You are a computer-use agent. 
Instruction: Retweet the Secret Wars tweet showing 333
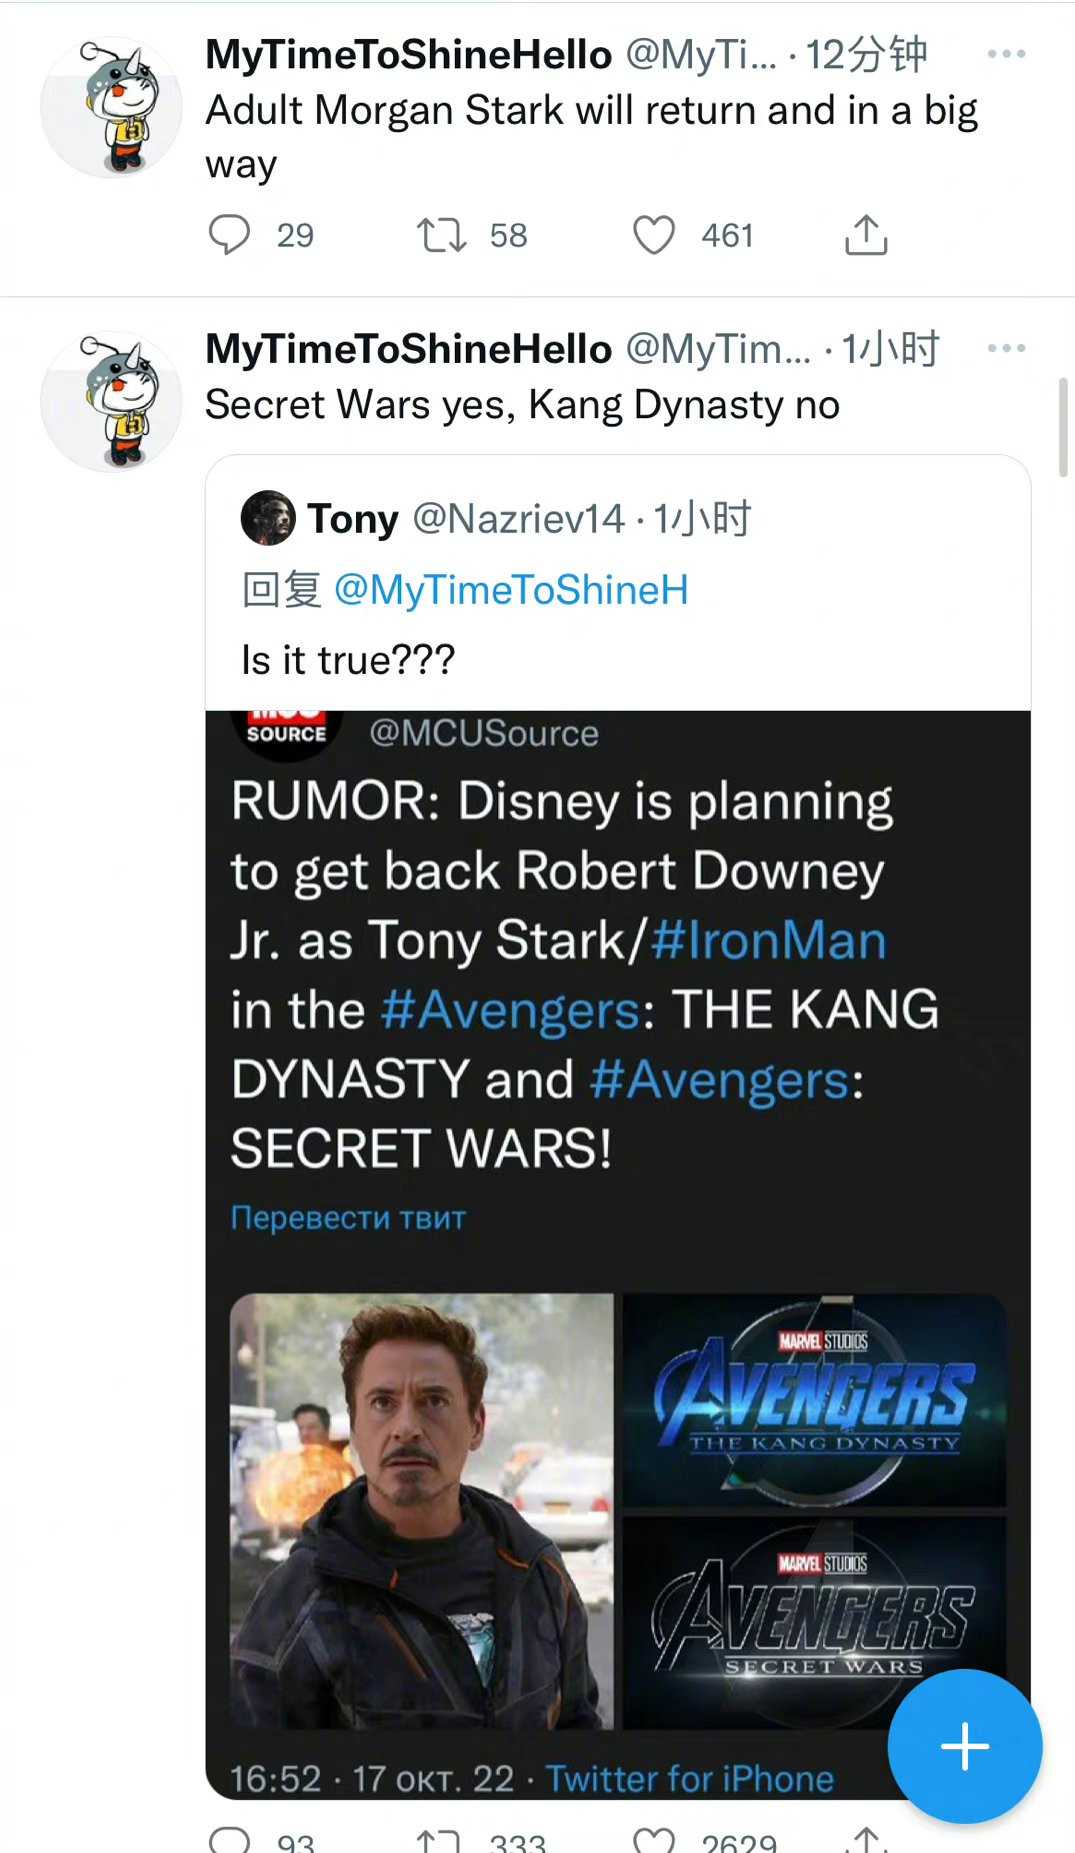coord(441,1840)
